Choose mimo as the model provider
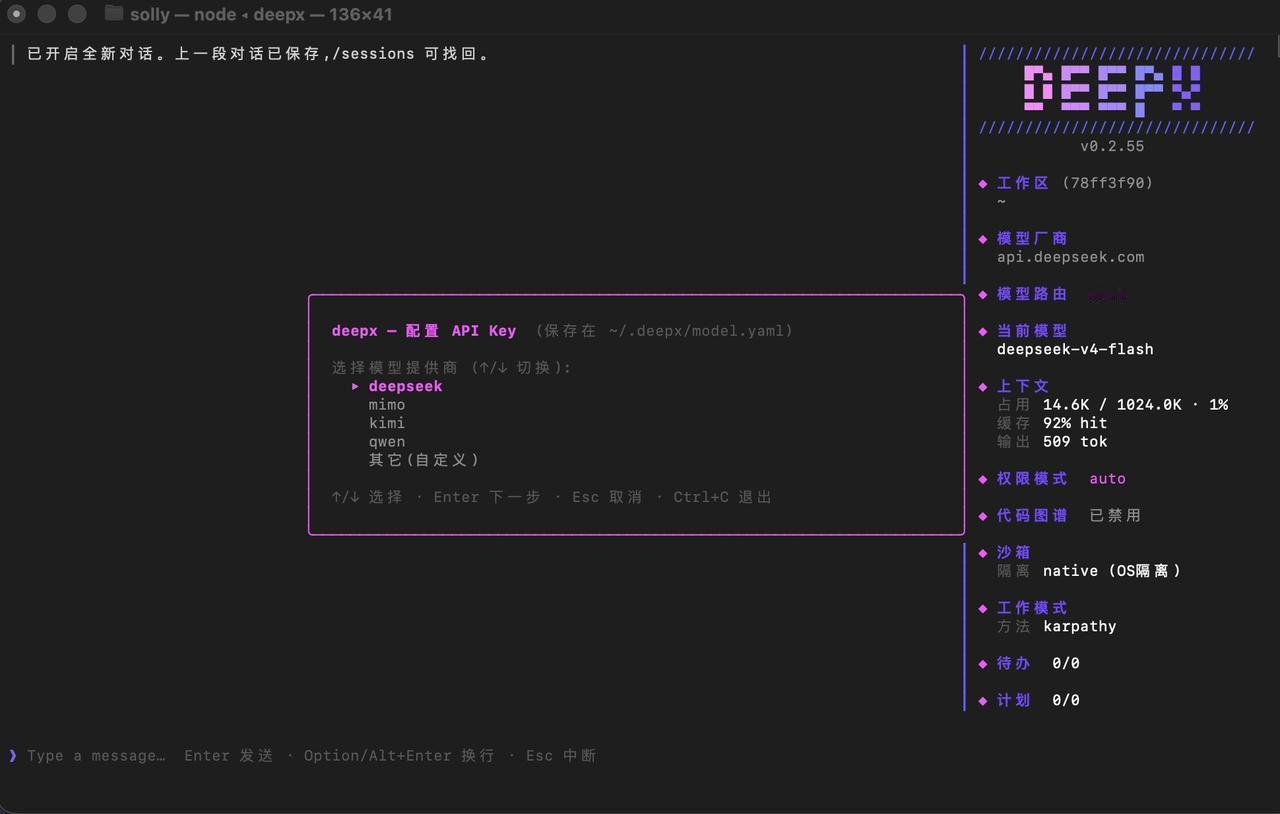1280x814 pixels. [387, 405]
